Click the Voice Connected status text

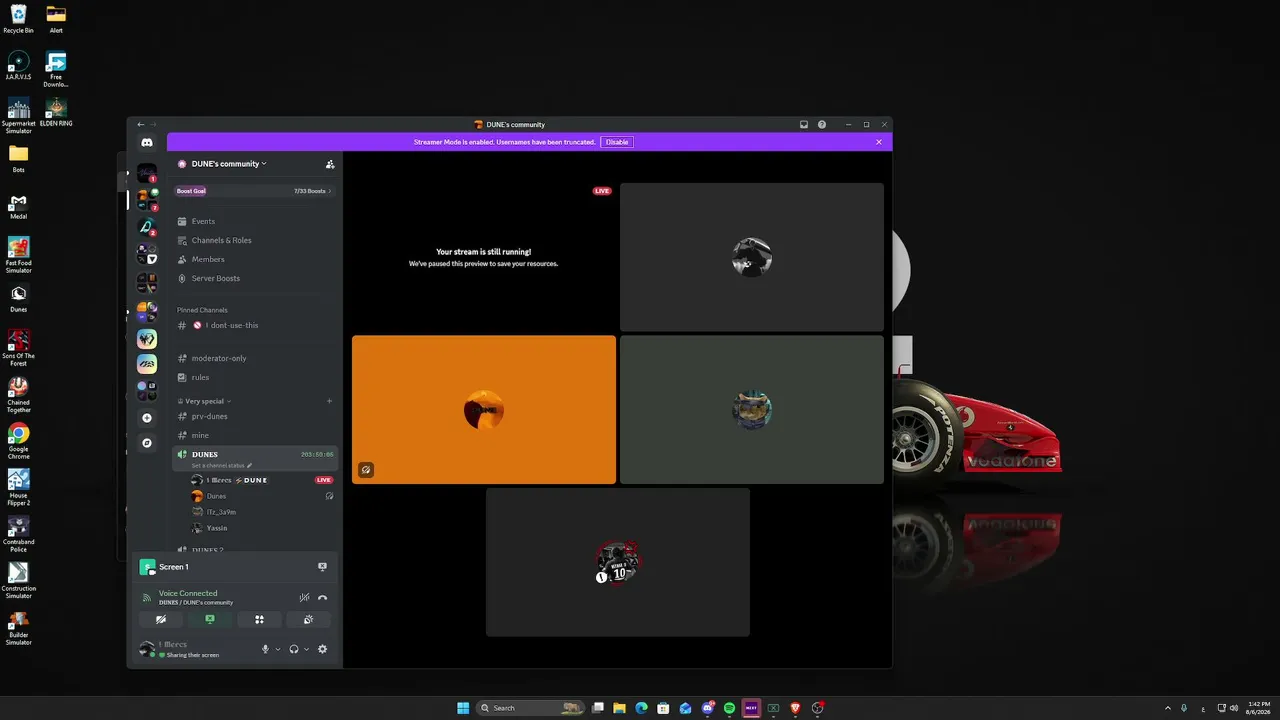(188, 593)
